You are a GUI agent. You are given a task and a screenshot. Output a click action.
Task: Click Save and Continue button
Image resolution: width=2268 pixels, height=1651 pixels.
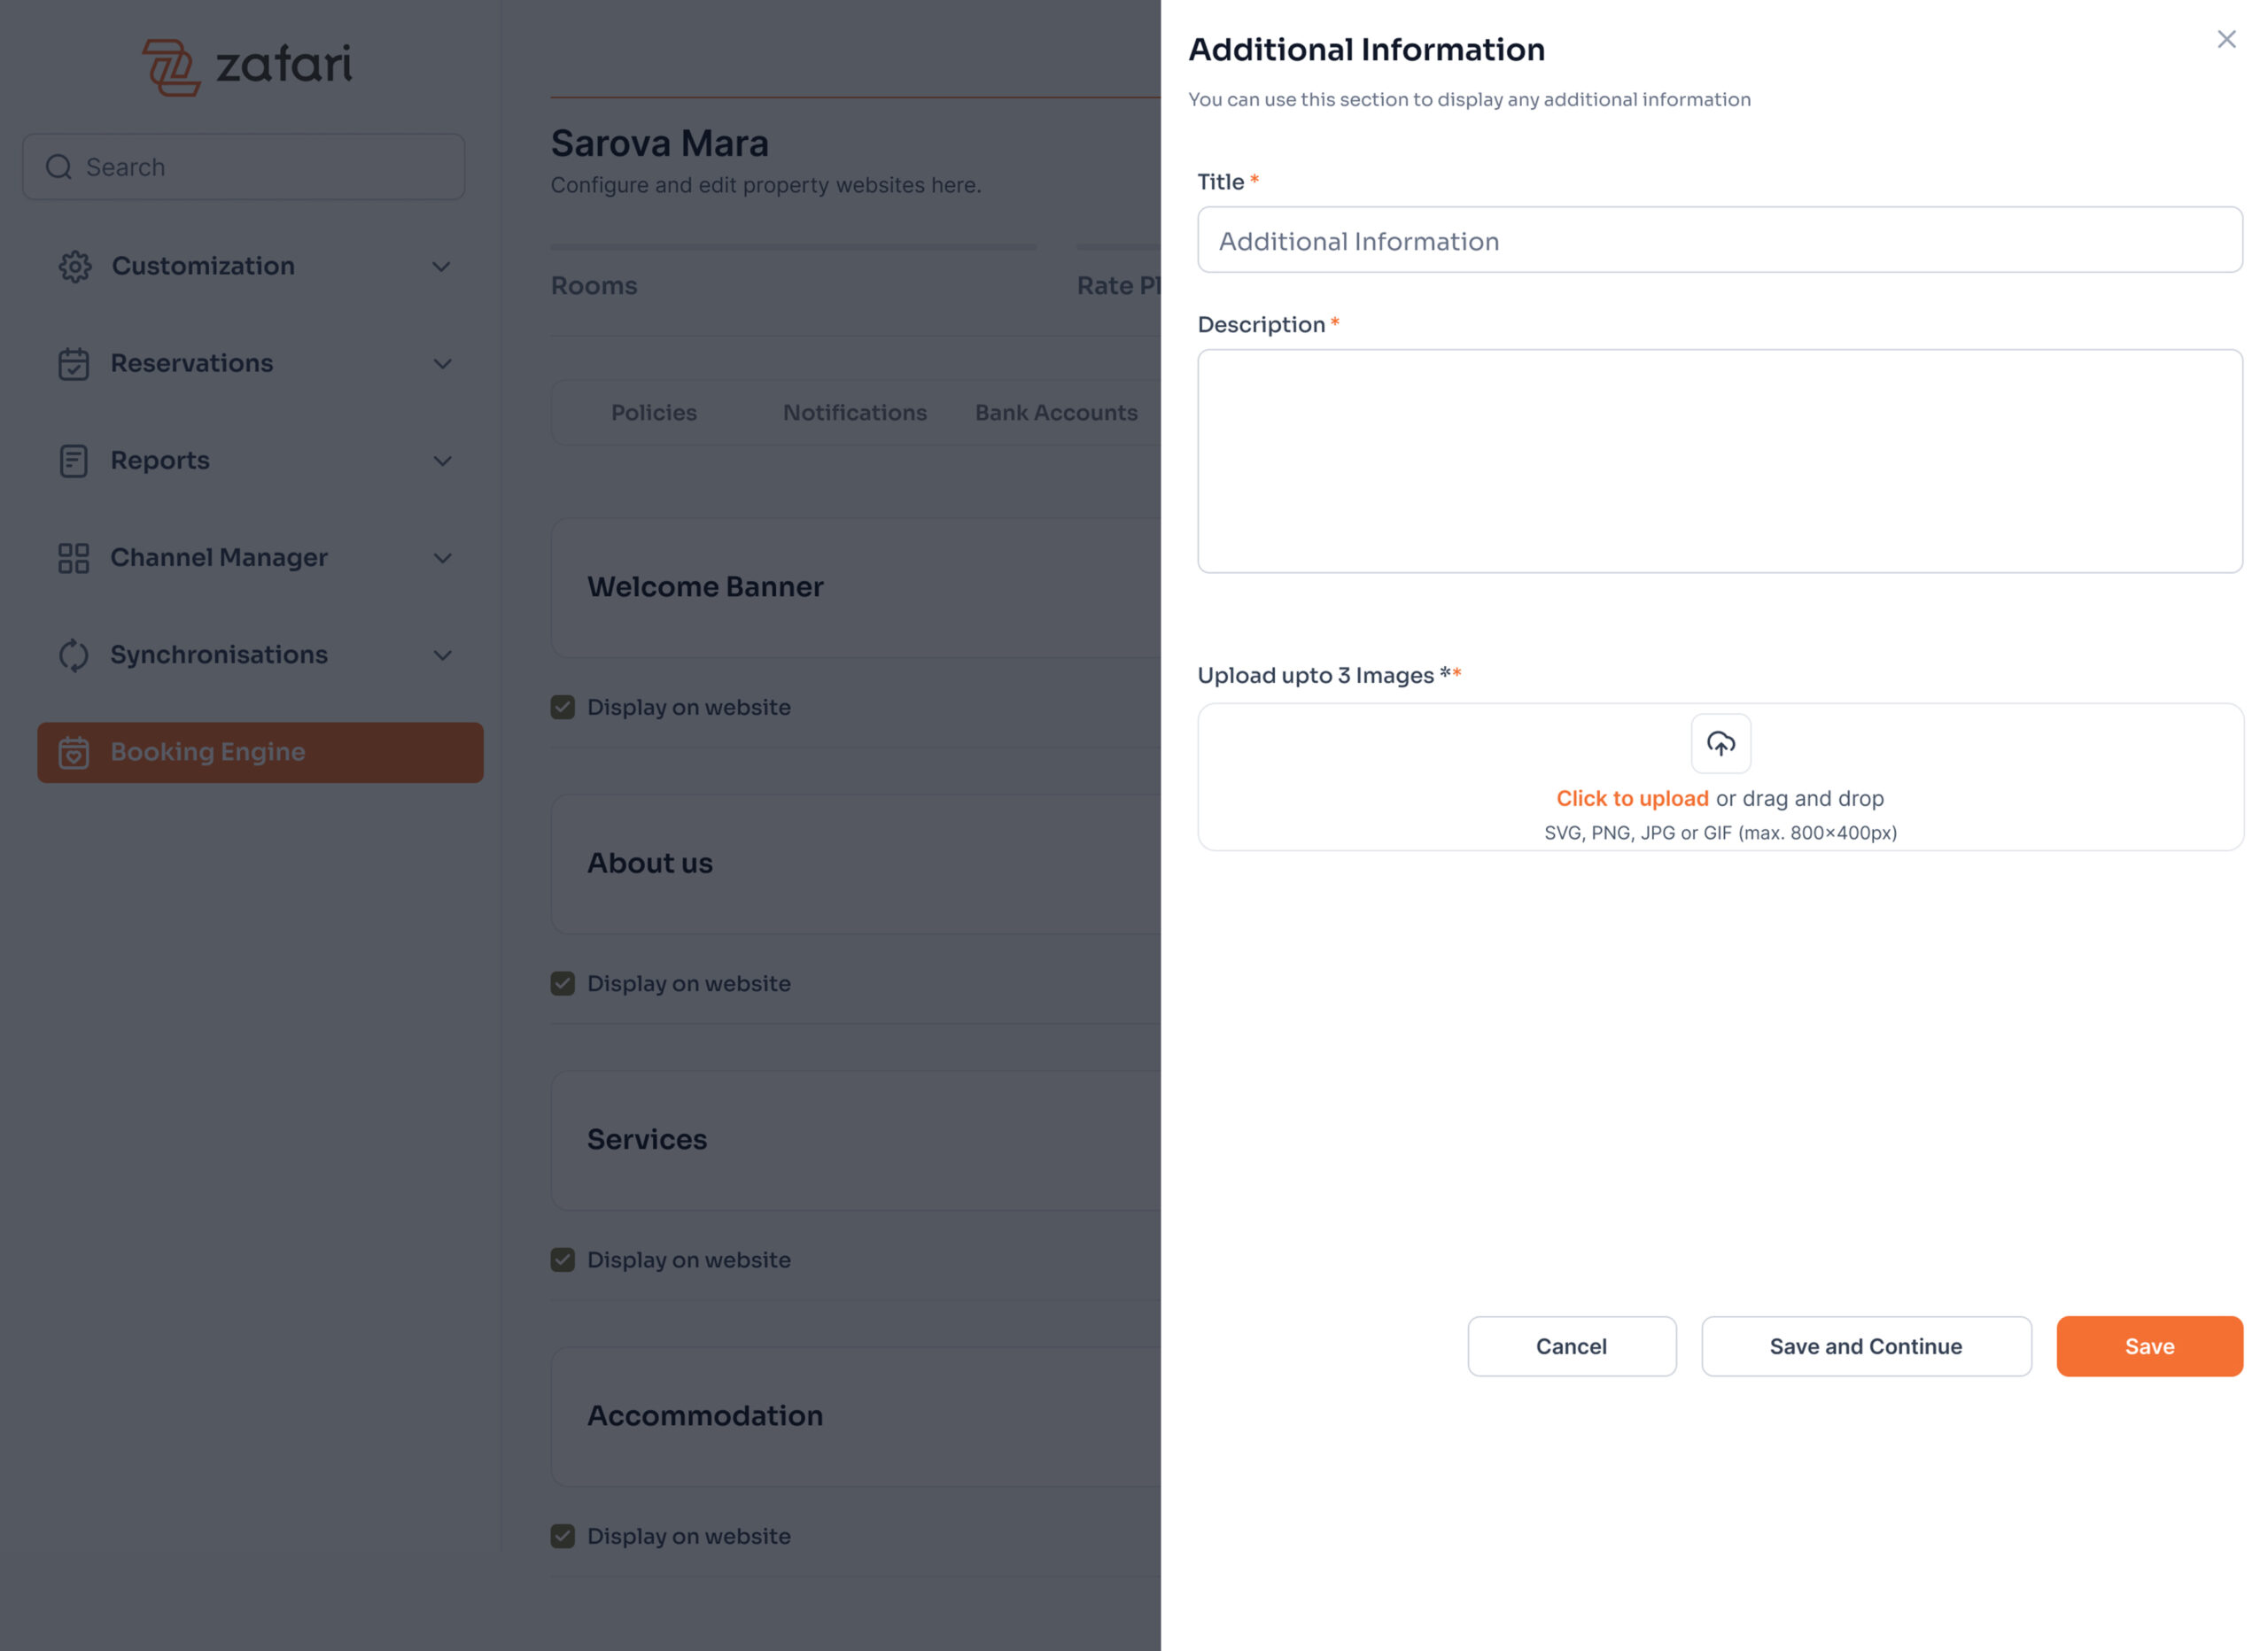coord(1865,1346)
